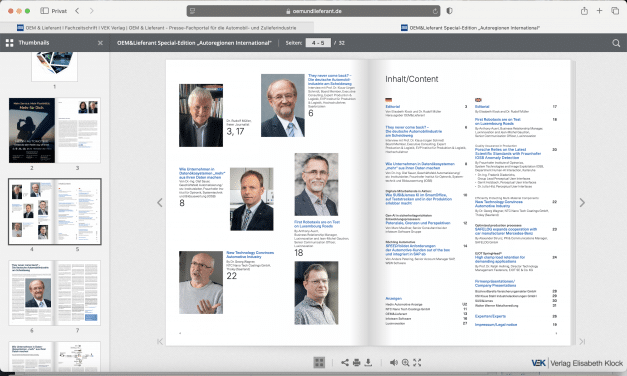Click the VEK Verlag Elisabeth Klock logo
The height and width of the screenshot is (376, 627).
pyautogui.click(x=577, y=363)
